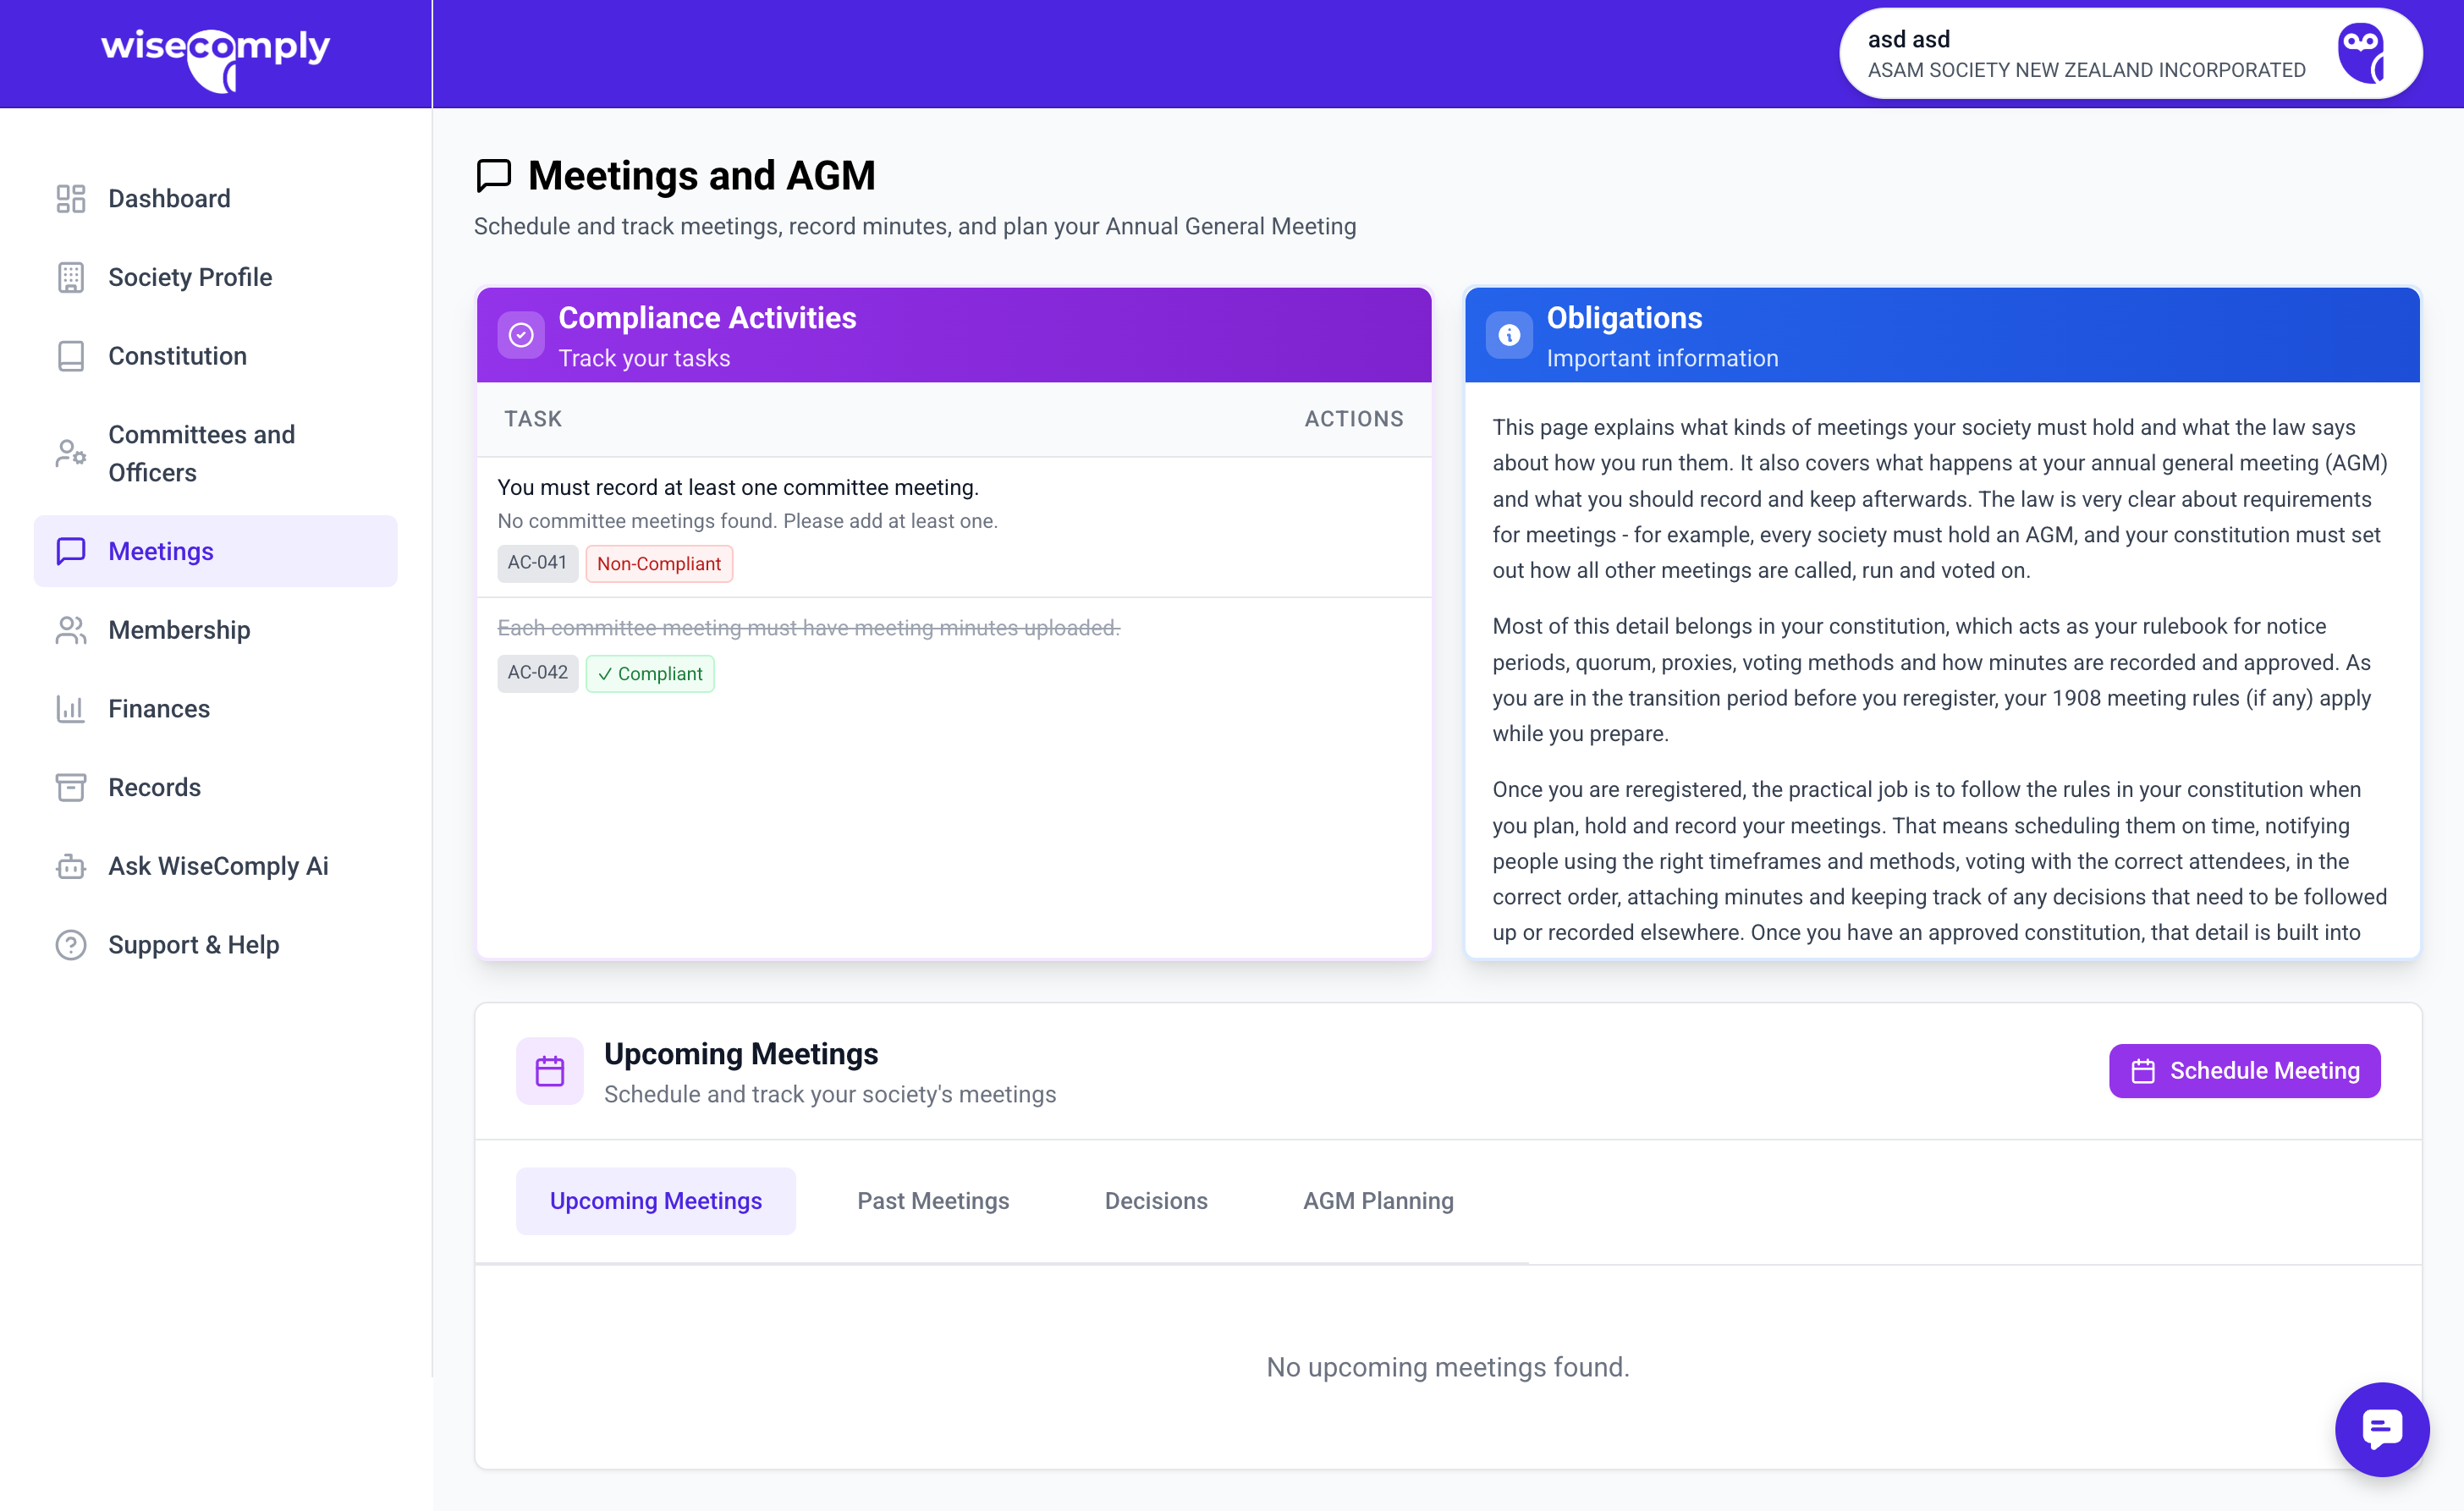The height and width of the screenshot is (1511, 2464).
Task: Select the Committees and Officers people icon
Action: [x=70, y=453]
